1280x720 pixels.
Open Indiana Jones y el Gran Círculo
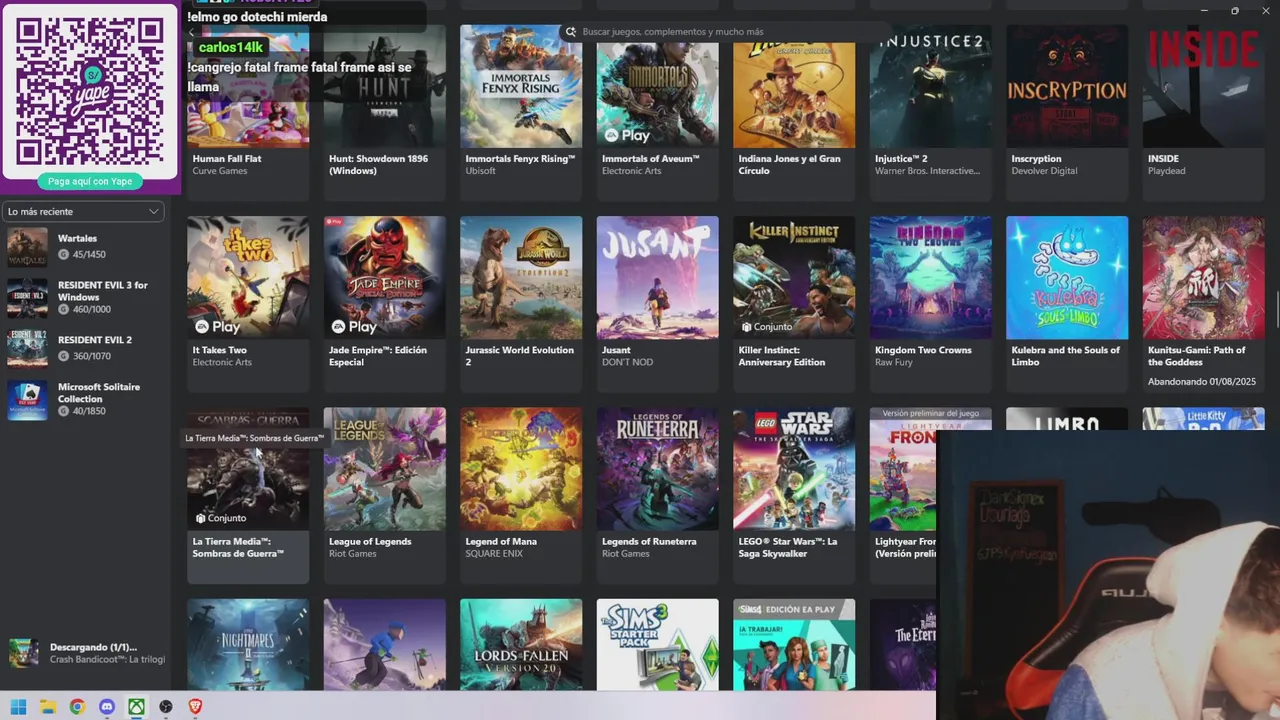click(x=794, y=86)
